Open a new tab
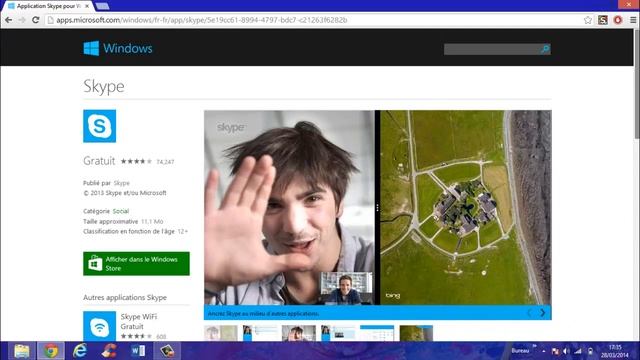 point(102,6)
